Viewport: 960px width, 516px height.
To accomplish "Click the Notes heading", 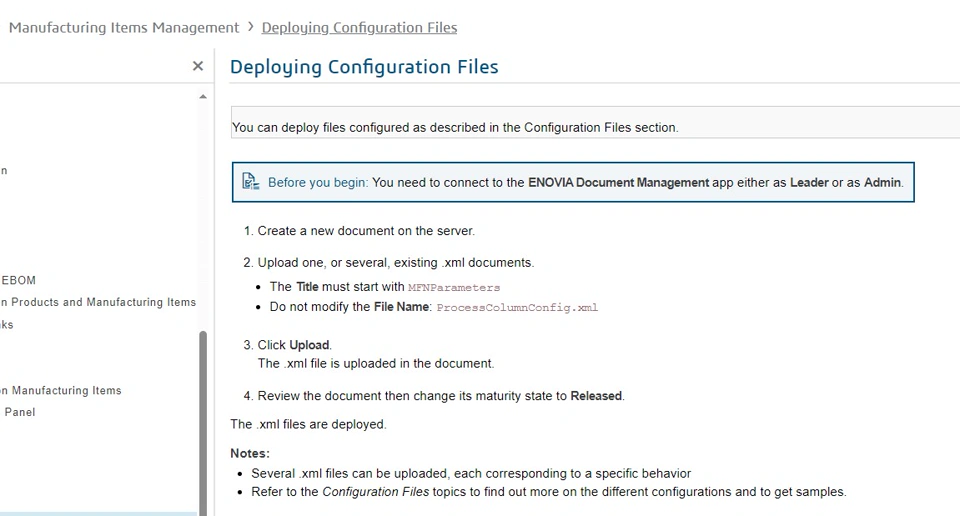I will [250, 454].
